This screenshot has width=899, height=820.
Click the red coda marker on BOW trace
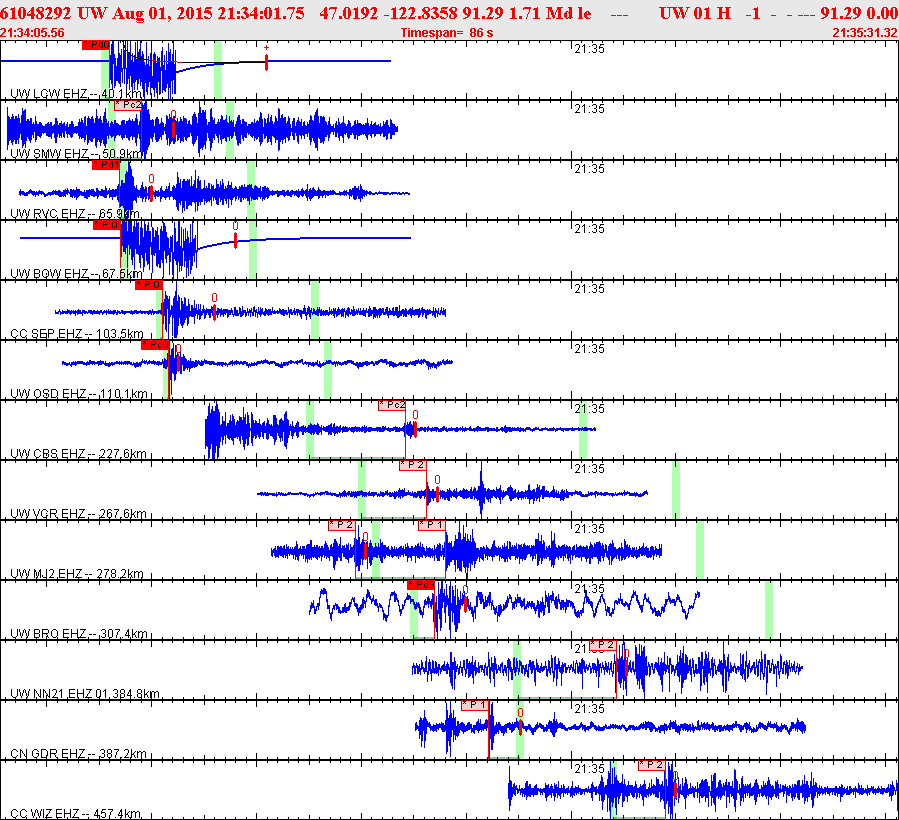tap(236, 239)
